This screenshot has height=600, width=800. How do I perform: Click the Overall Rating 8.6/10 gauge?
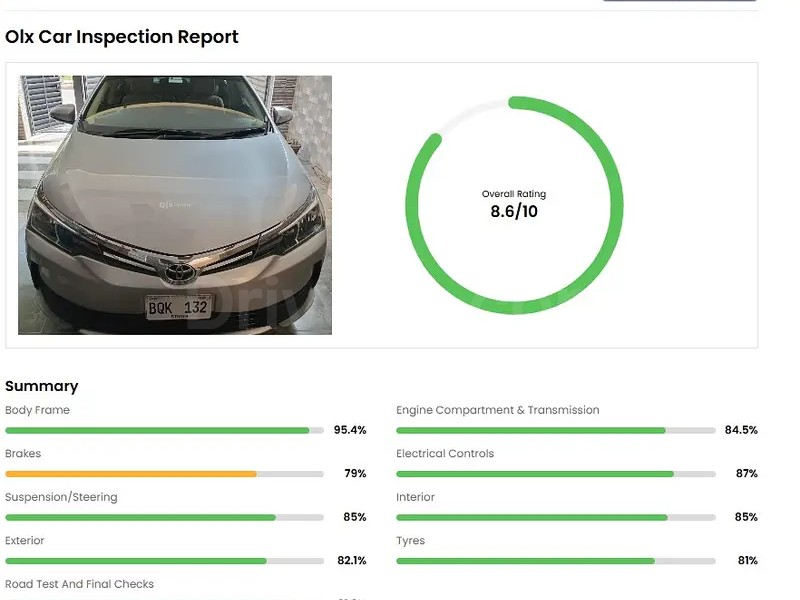(516, 203)
